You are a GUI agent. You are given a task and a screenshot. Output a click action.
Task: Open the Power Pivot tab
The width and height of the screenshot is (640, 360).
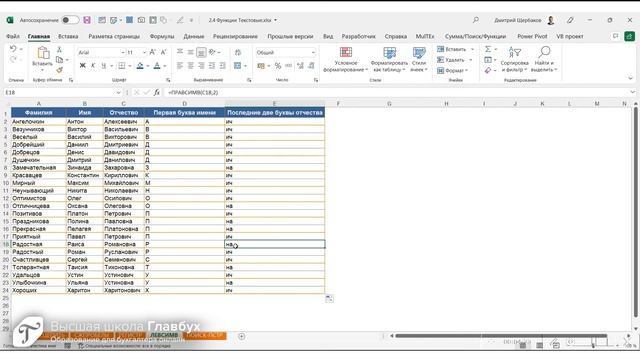pos(532,36)
